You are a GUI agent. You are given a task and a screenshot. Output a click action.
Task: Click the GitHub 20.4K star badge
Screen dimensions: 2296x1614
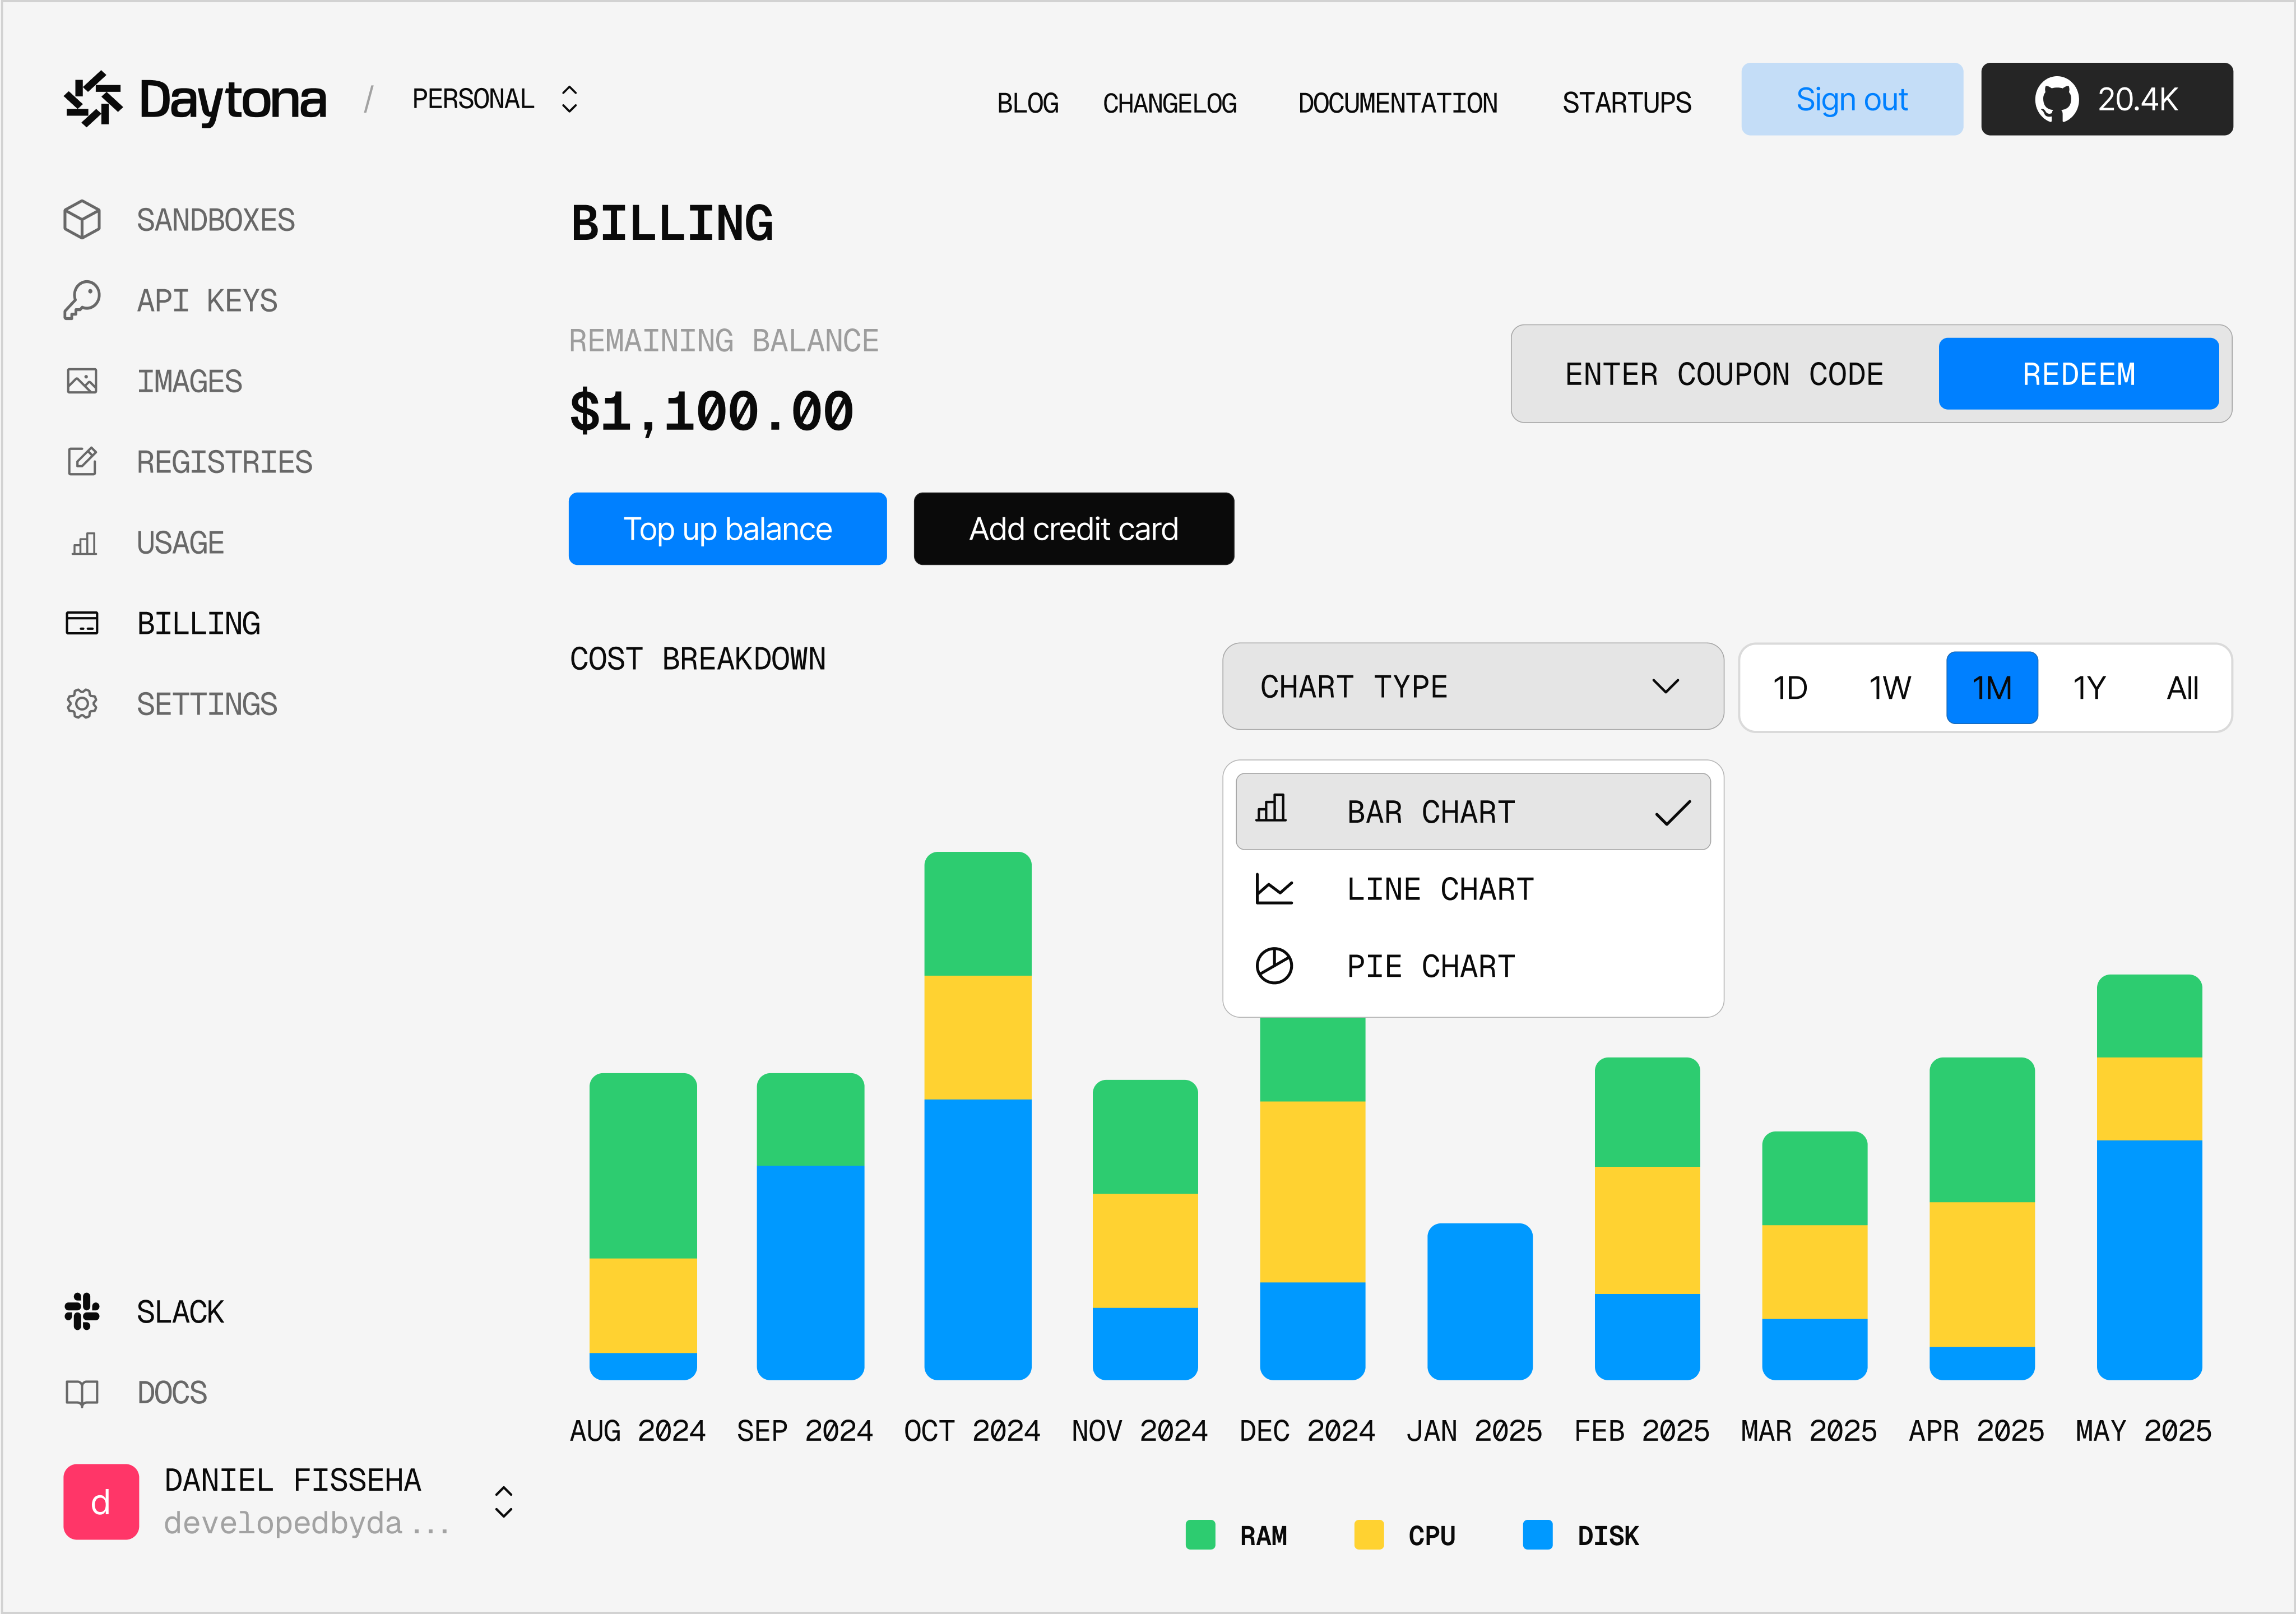point(2106,99)
